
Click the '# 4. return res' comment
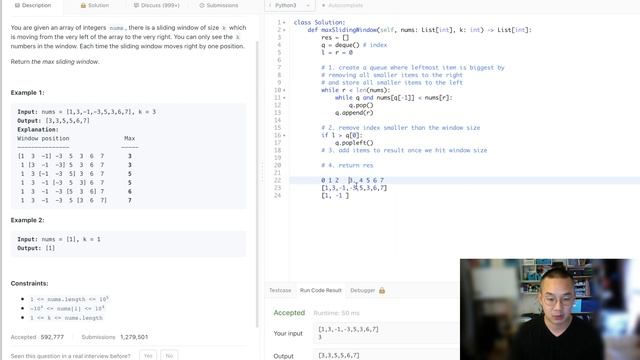[x=347, y=165]
